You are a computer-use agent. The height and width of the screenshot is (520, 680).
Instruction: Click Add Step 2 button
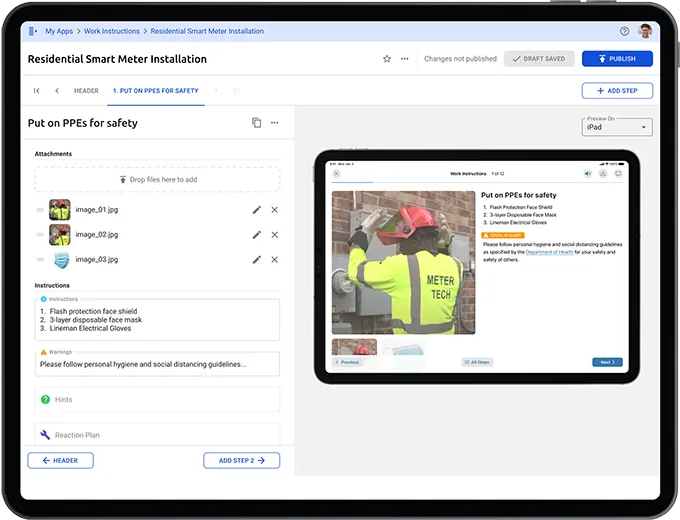[x=242, y=461]
